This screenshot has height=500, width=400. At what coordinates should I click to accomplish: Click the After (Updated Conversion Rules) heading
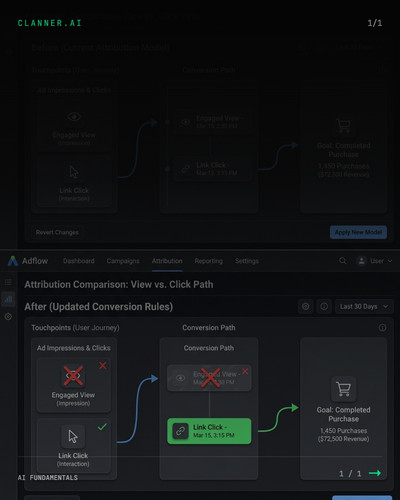99,307
